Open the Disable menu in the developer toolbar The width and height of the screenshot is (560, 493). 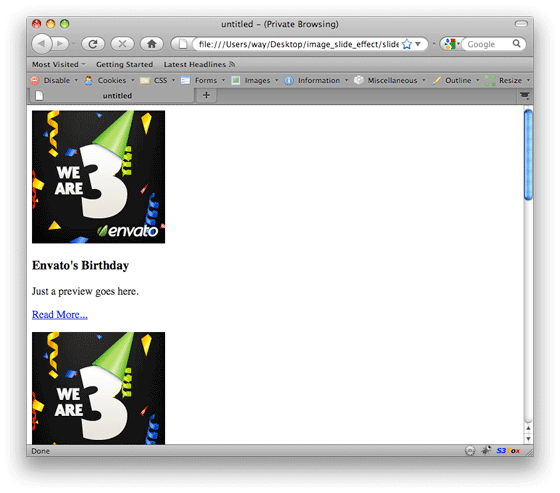click(57, 80)
